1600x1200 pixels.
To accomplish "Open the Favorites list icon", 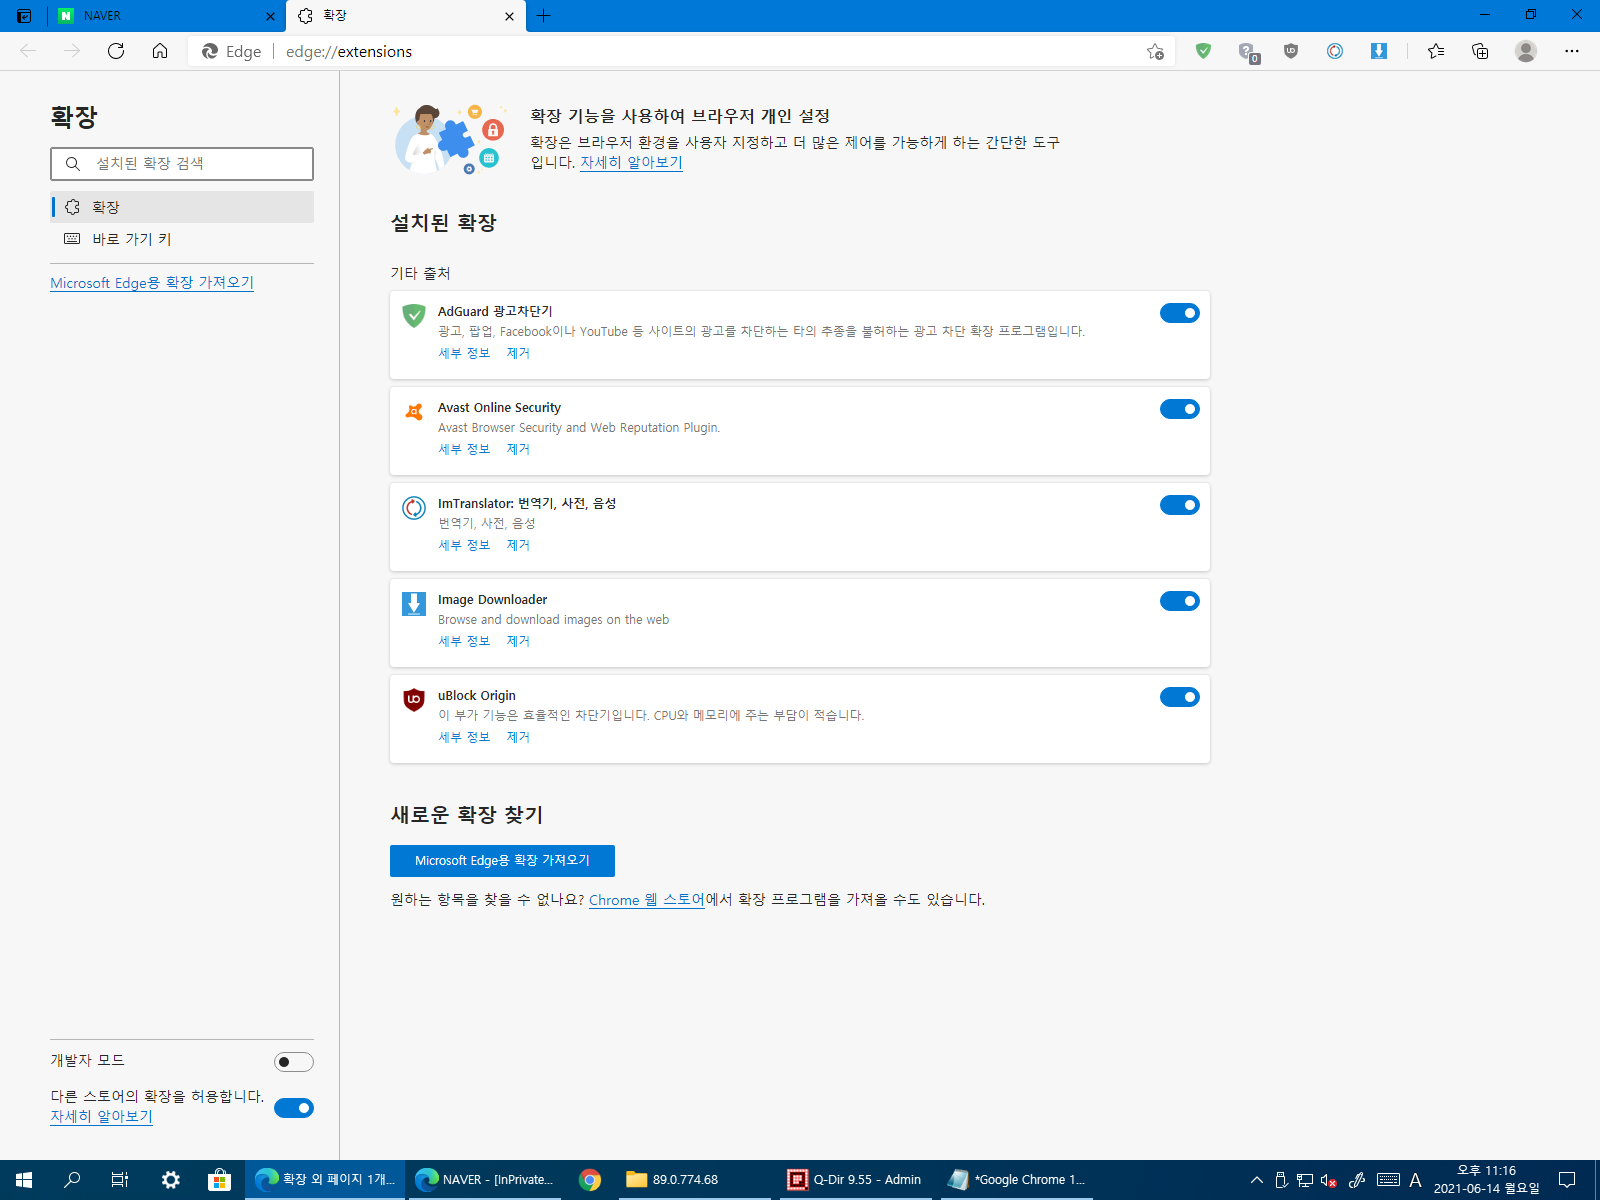I will pos(1436,51).
